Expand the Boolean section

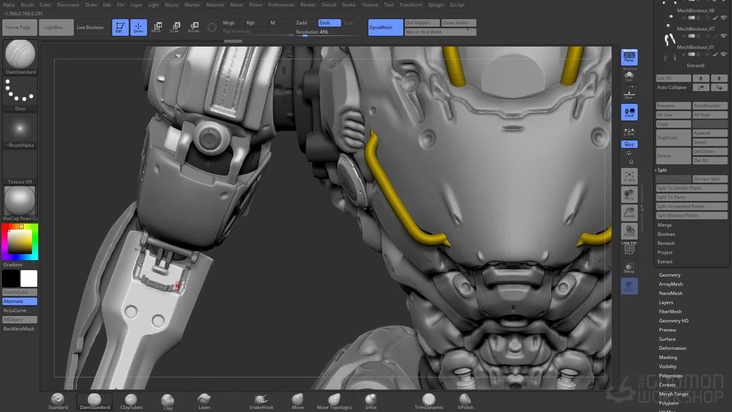(x=666, y=234)
